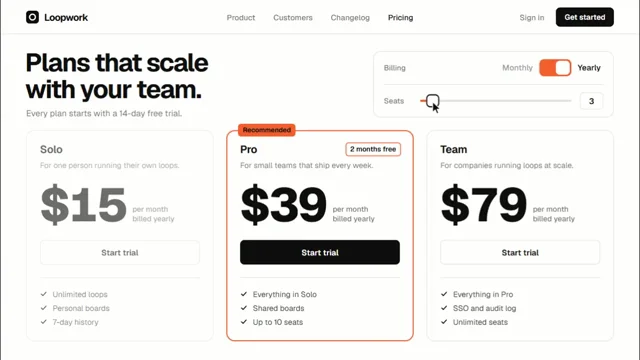The width and height of the screenshot is (640, 360).
Task: Click the Seats slider handle
Action: pos(433,101)
